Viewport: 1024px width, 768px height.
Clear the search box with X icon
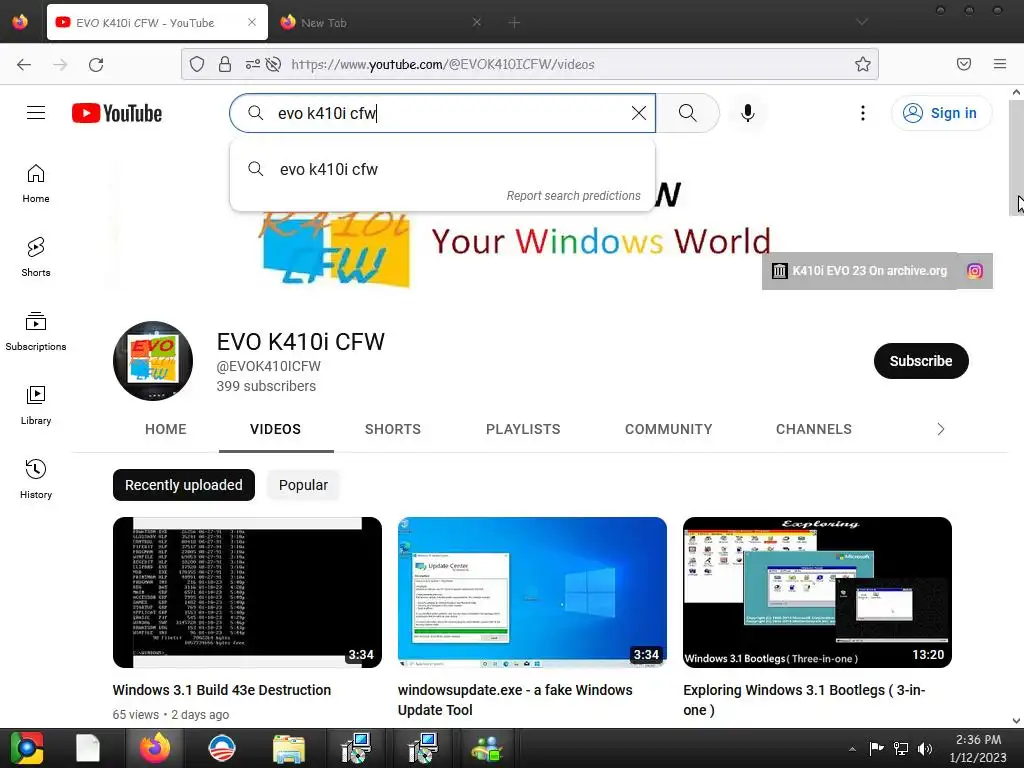coord(639,113)
